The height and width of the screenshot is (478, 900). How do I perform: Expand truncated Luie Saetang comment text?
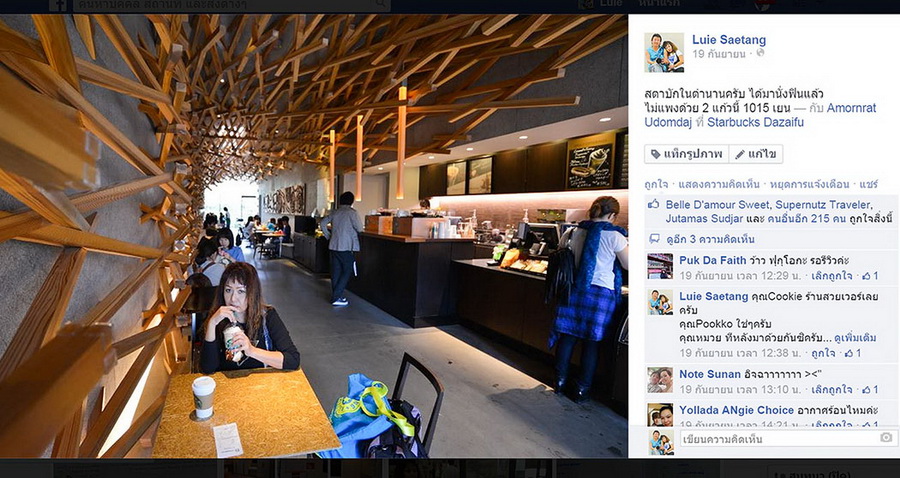coord(855,337)
